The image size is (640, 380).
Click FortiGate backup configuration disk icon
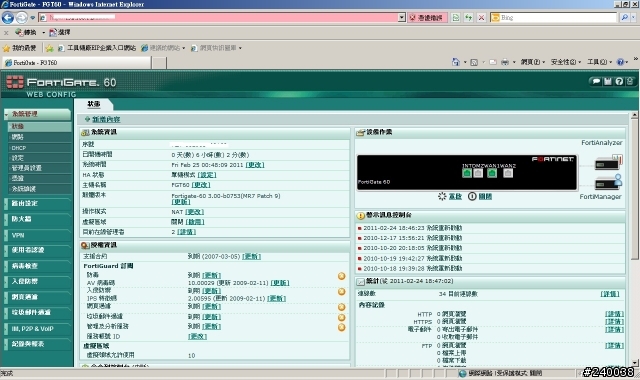[x=608, y=82]
